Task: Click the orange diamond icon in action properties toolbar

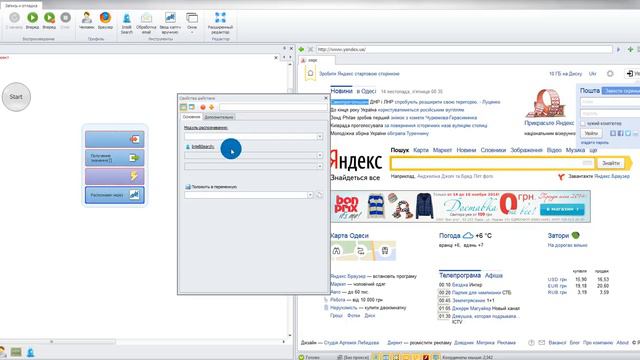Action: (x=211, y=107)
